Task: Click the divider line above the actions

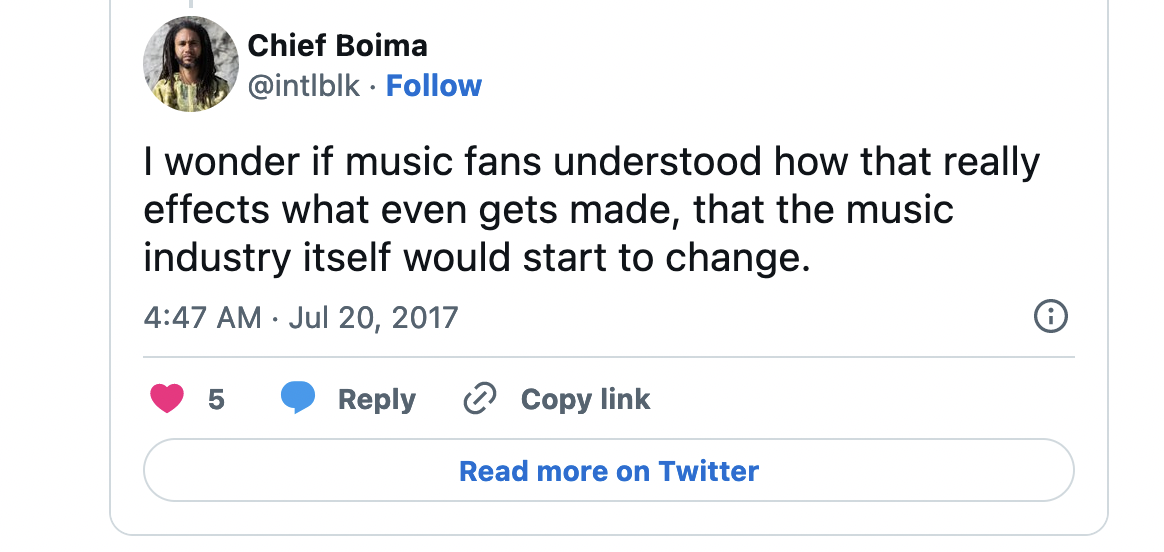Action: tap(608, 356)
